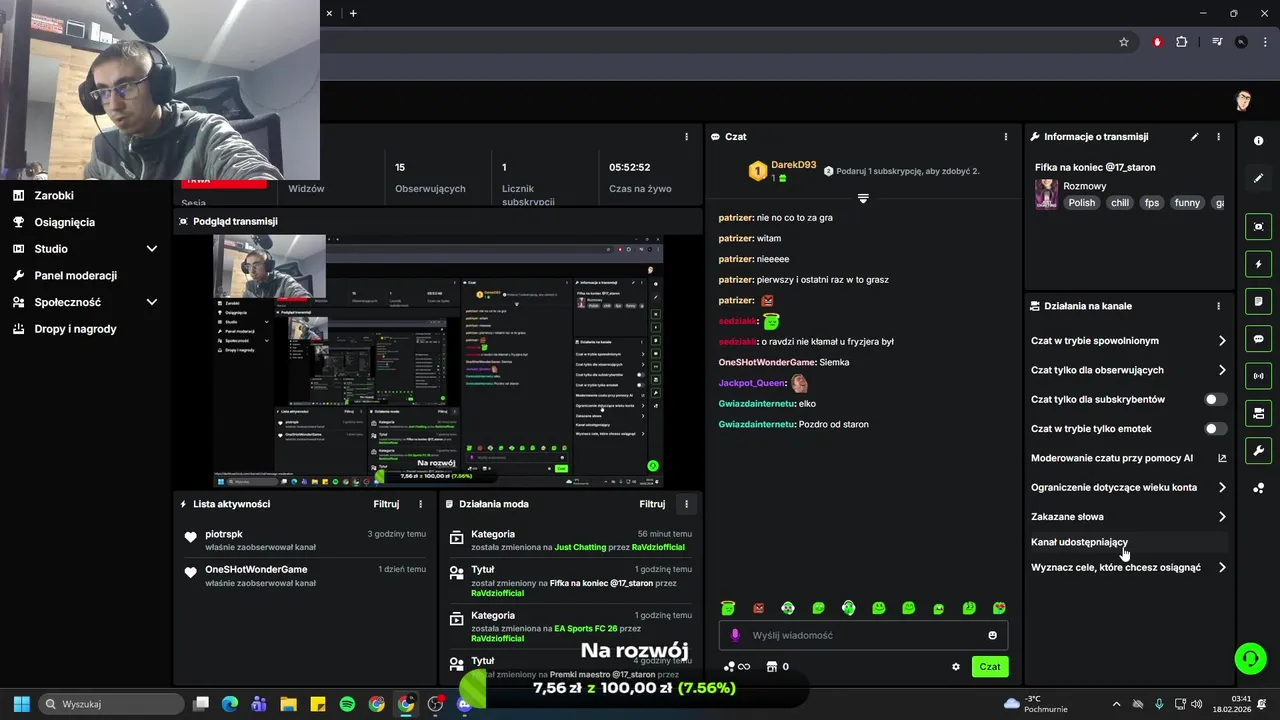Screen dimensions: 1280x720
Task: Click the pencil icon in right toolbar
Action: (x=1258, y=178)
